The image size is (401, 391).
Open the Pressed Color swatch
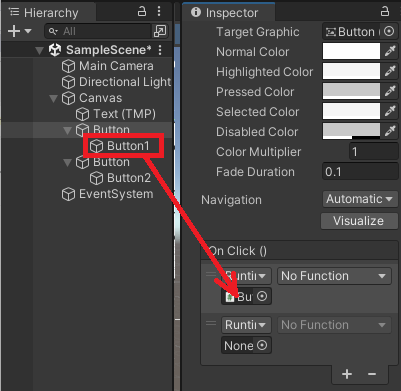pyautogui.click(x=351, y=91)
